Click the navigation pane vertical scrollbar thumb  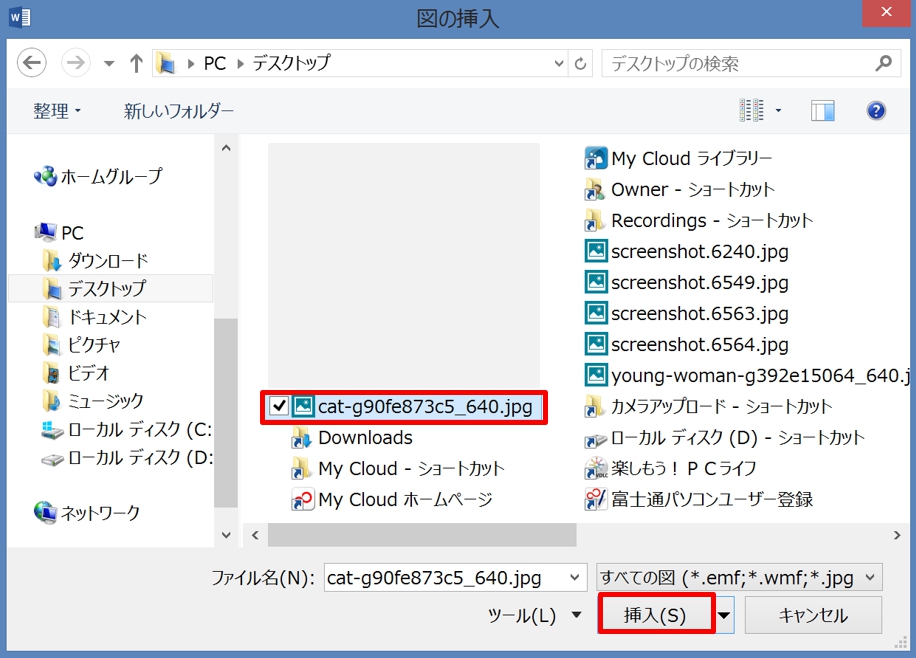(226, 413)
